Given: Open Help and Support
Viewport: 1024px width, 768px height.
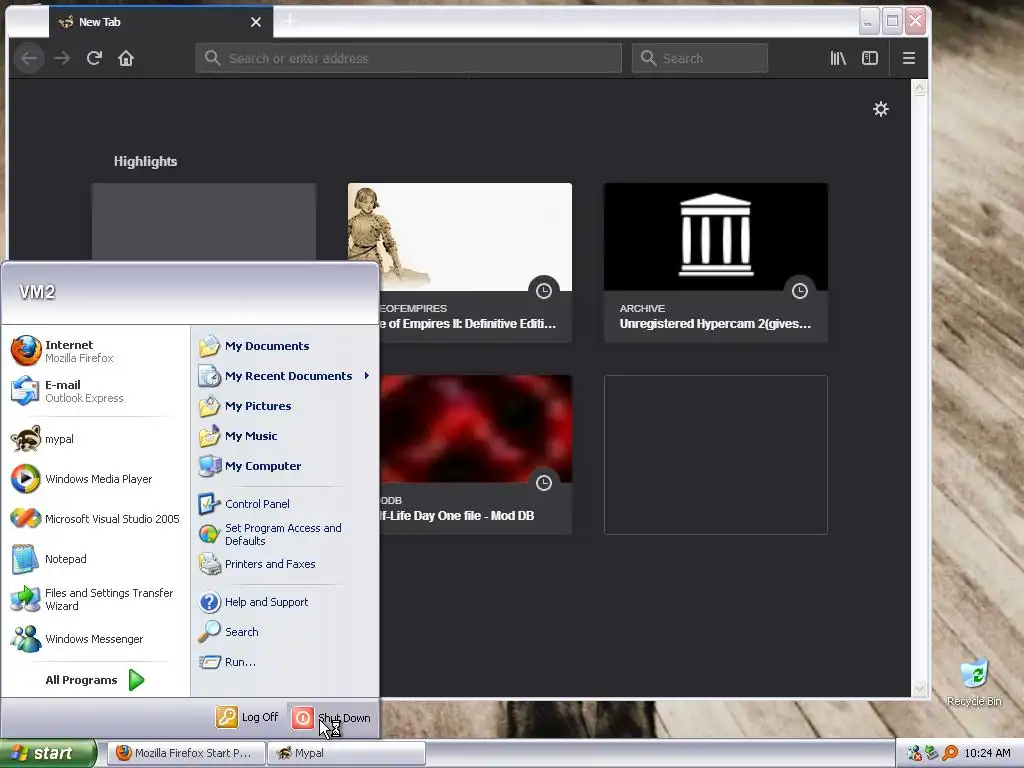Looking at the screenshot, I should pyautogui.click(x=284, y=602).
